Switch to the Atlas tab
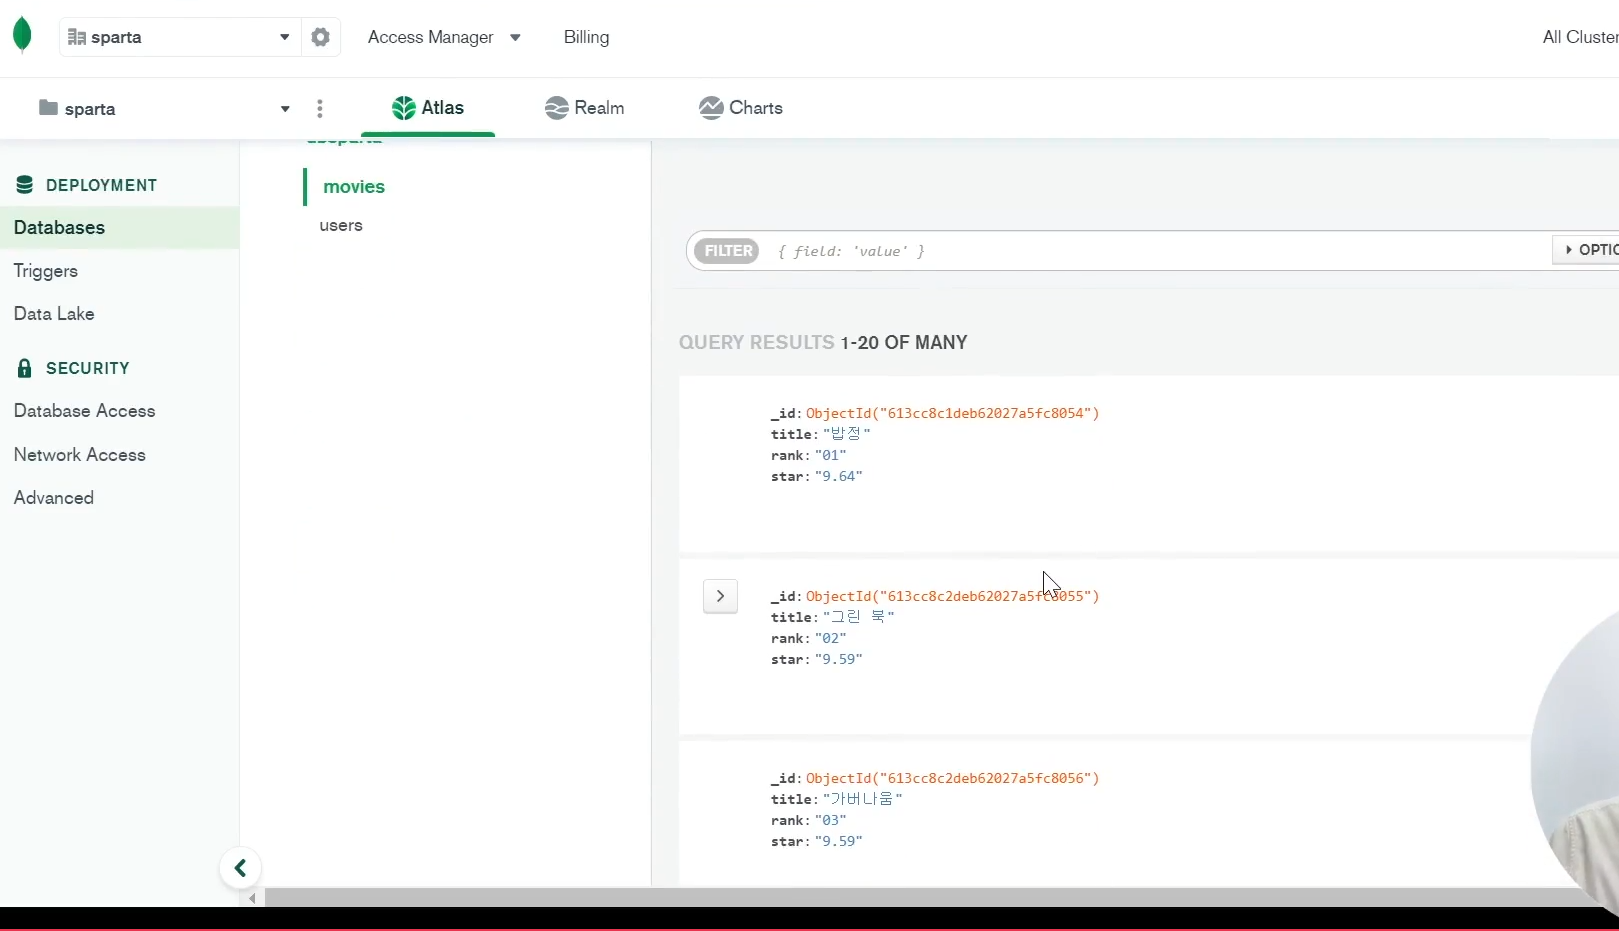This screenshot has width=1619, height=931. [x=428, y=108]
